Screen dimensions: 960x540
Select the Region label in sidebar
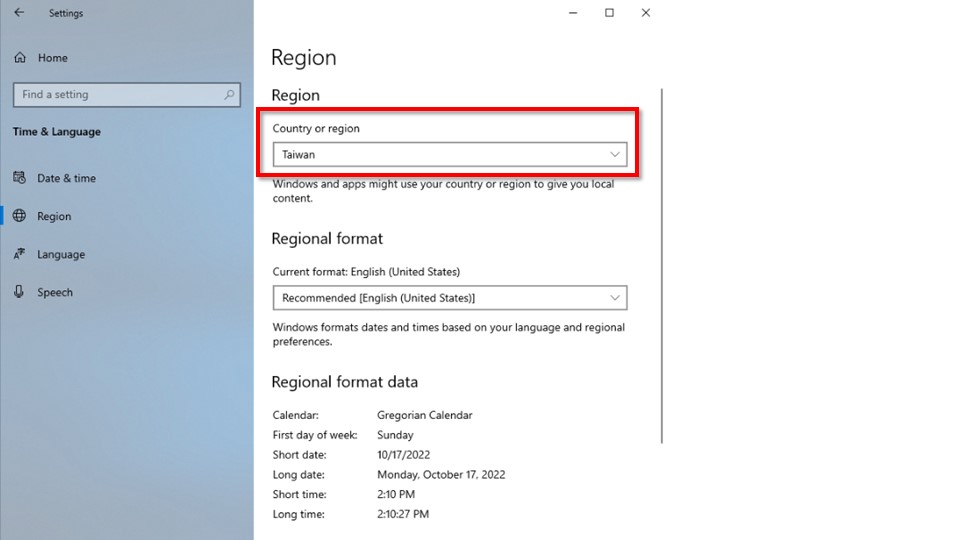pyautogui.click(x=54, y=216)
